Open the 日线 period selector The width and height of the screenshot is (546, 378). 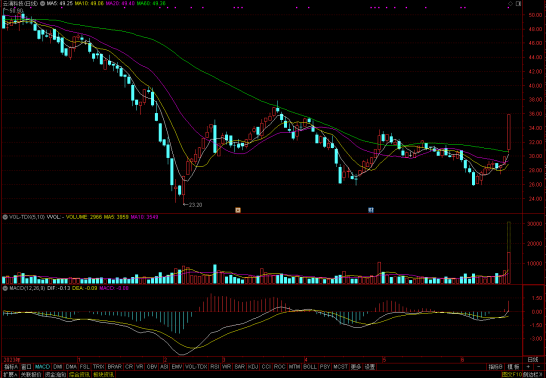pos(533,360)
